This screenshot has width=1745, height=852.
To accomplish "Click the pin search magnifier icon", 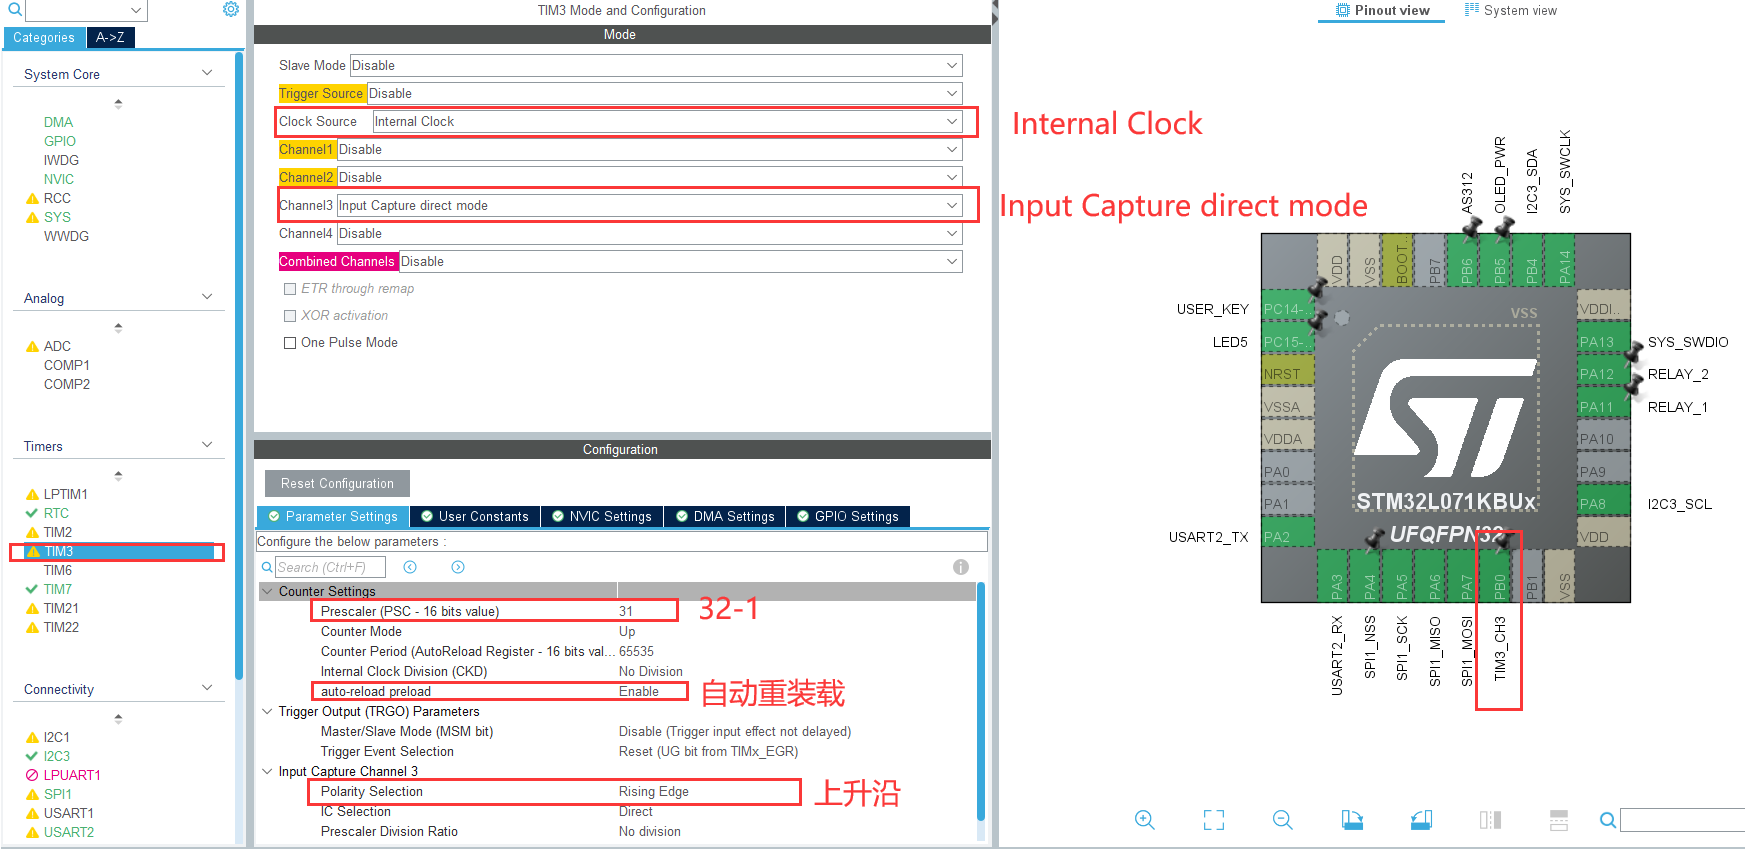I will click(x=1608, y=820).
